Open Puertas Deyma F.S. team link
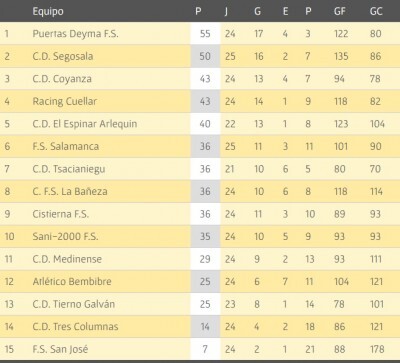 [x=75, y=34]
